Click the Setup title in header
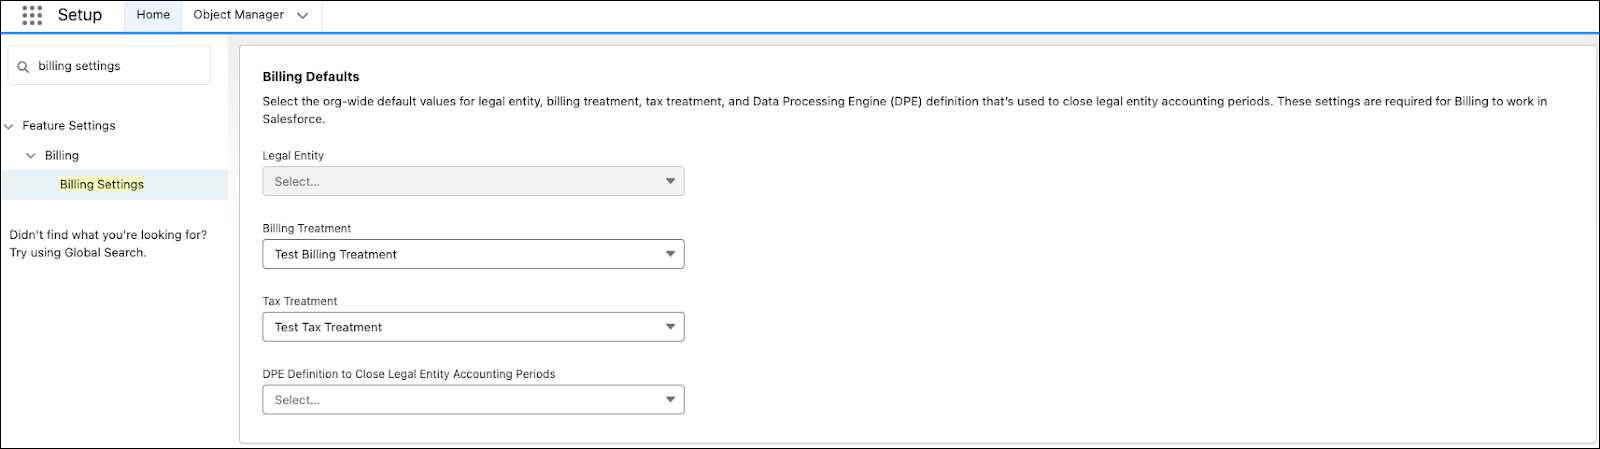Screen dimensions: 1600x449 [80, 15]
